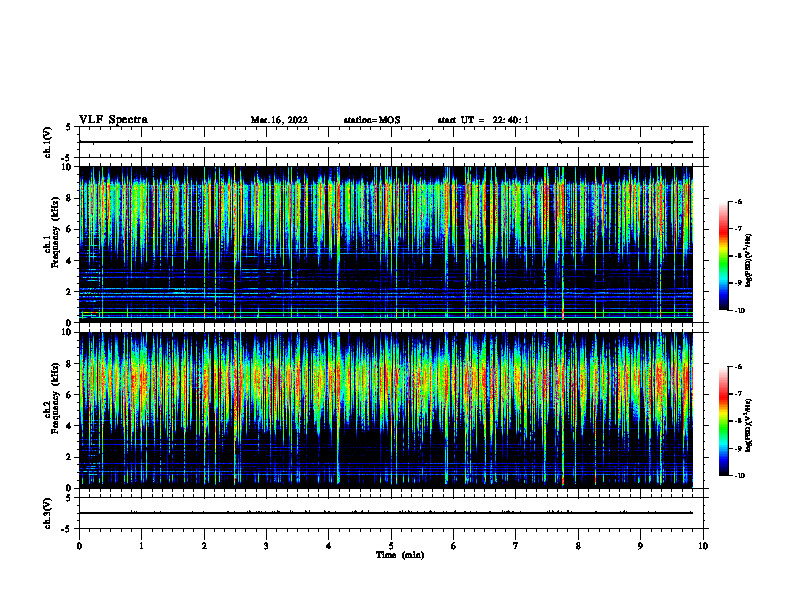Click the ch.1 color bar PSD unit label
The width and height of the screenshot is (792, 612).
pos(749,261)
